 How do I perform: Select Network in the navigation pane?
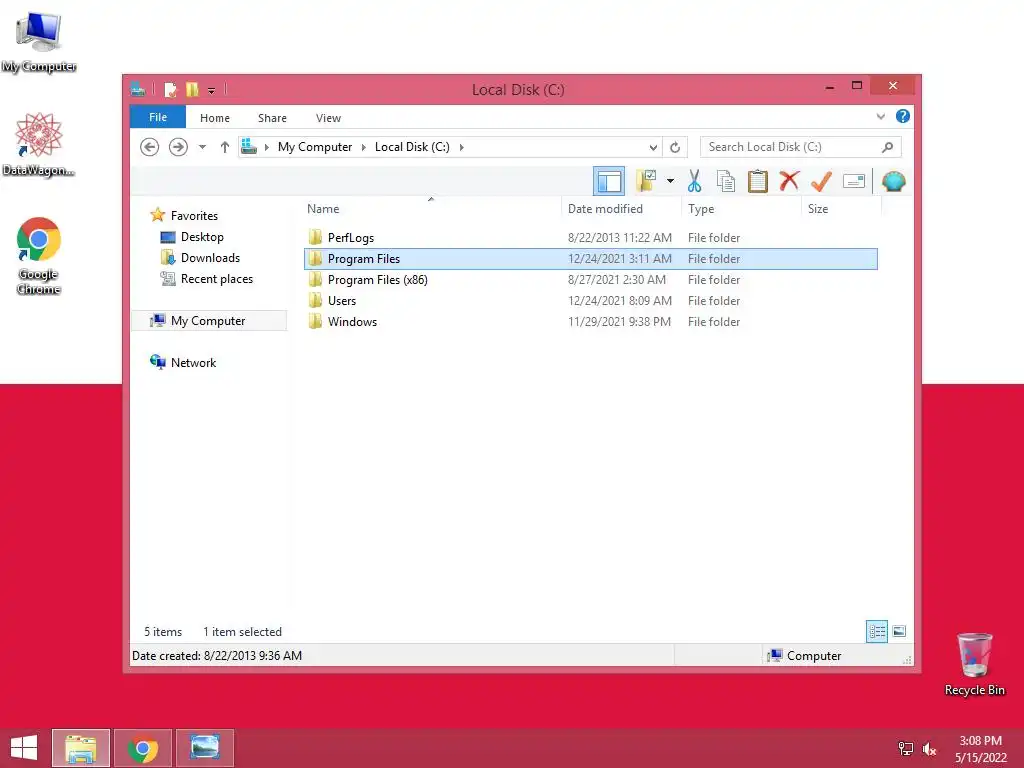[193, 362]
